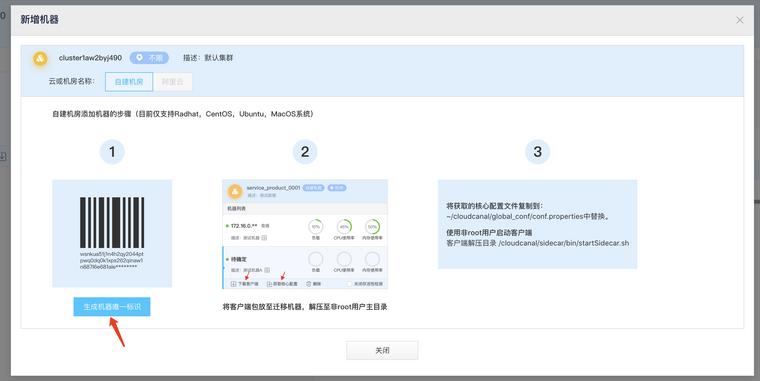This screenshot has width=760, height=381.
Task: Click the conf.properties path text
Action: (x=527, y=217)
